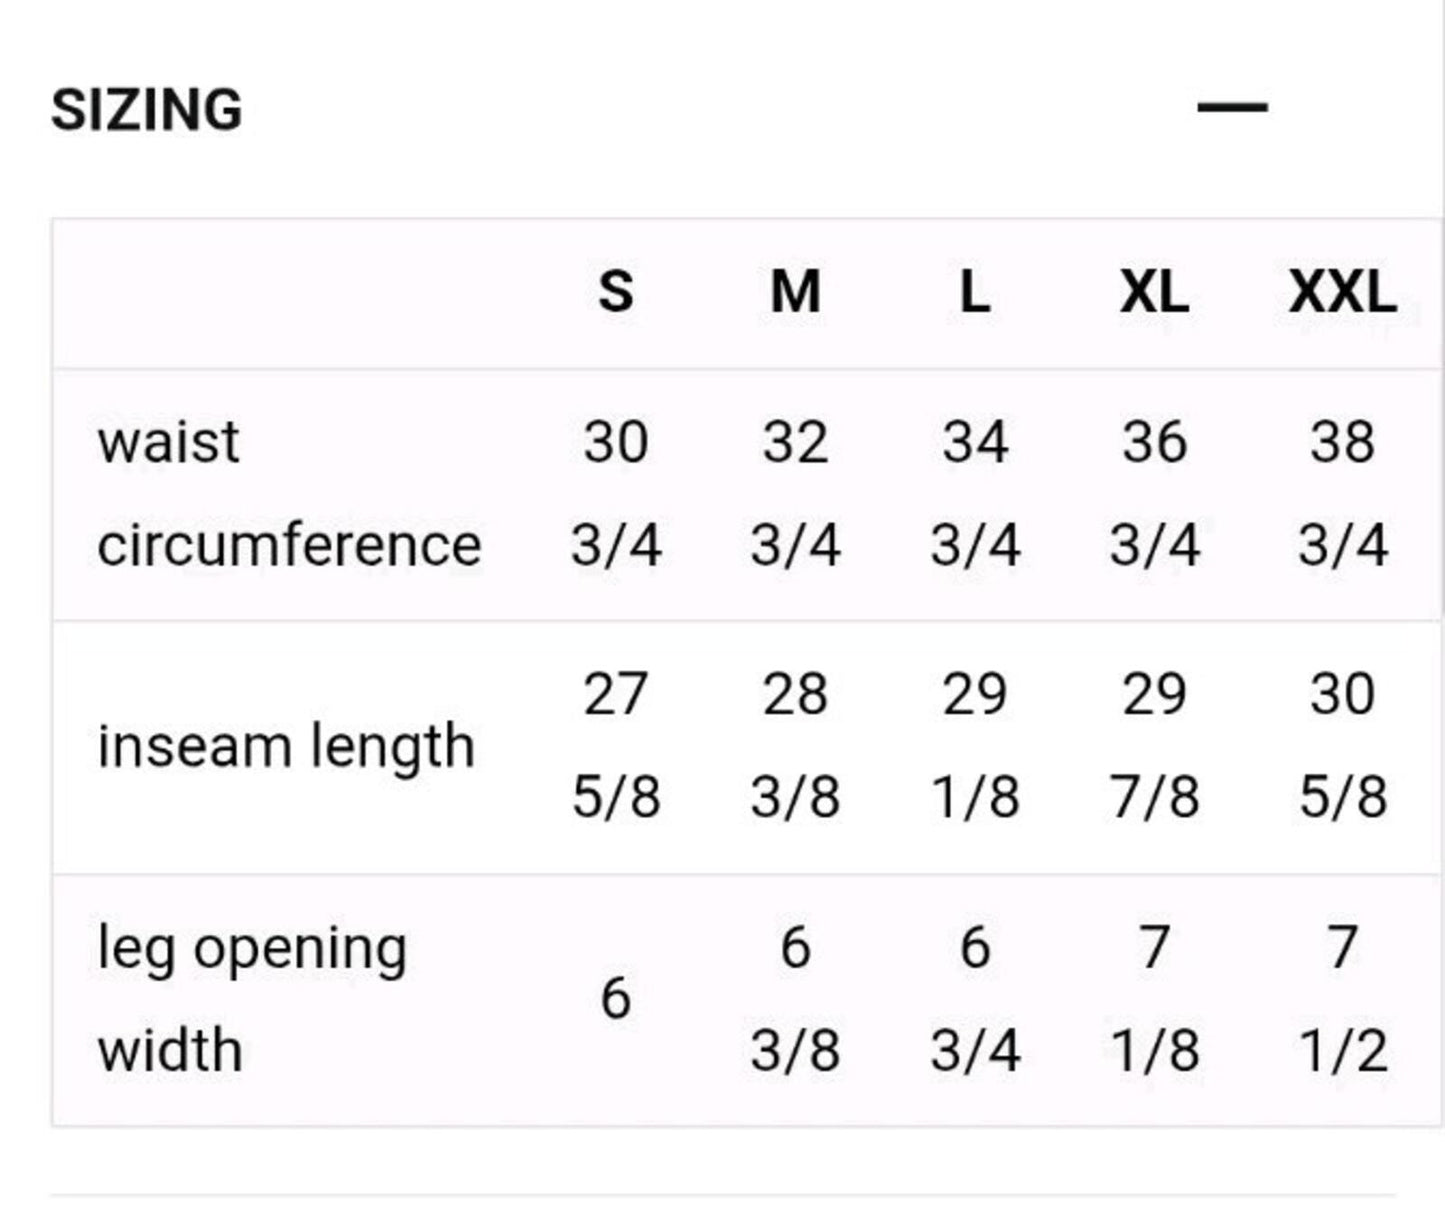Click leg opening value 7 1/8 for XL
This screenshot has width=1445, height=1213.
1154,999
